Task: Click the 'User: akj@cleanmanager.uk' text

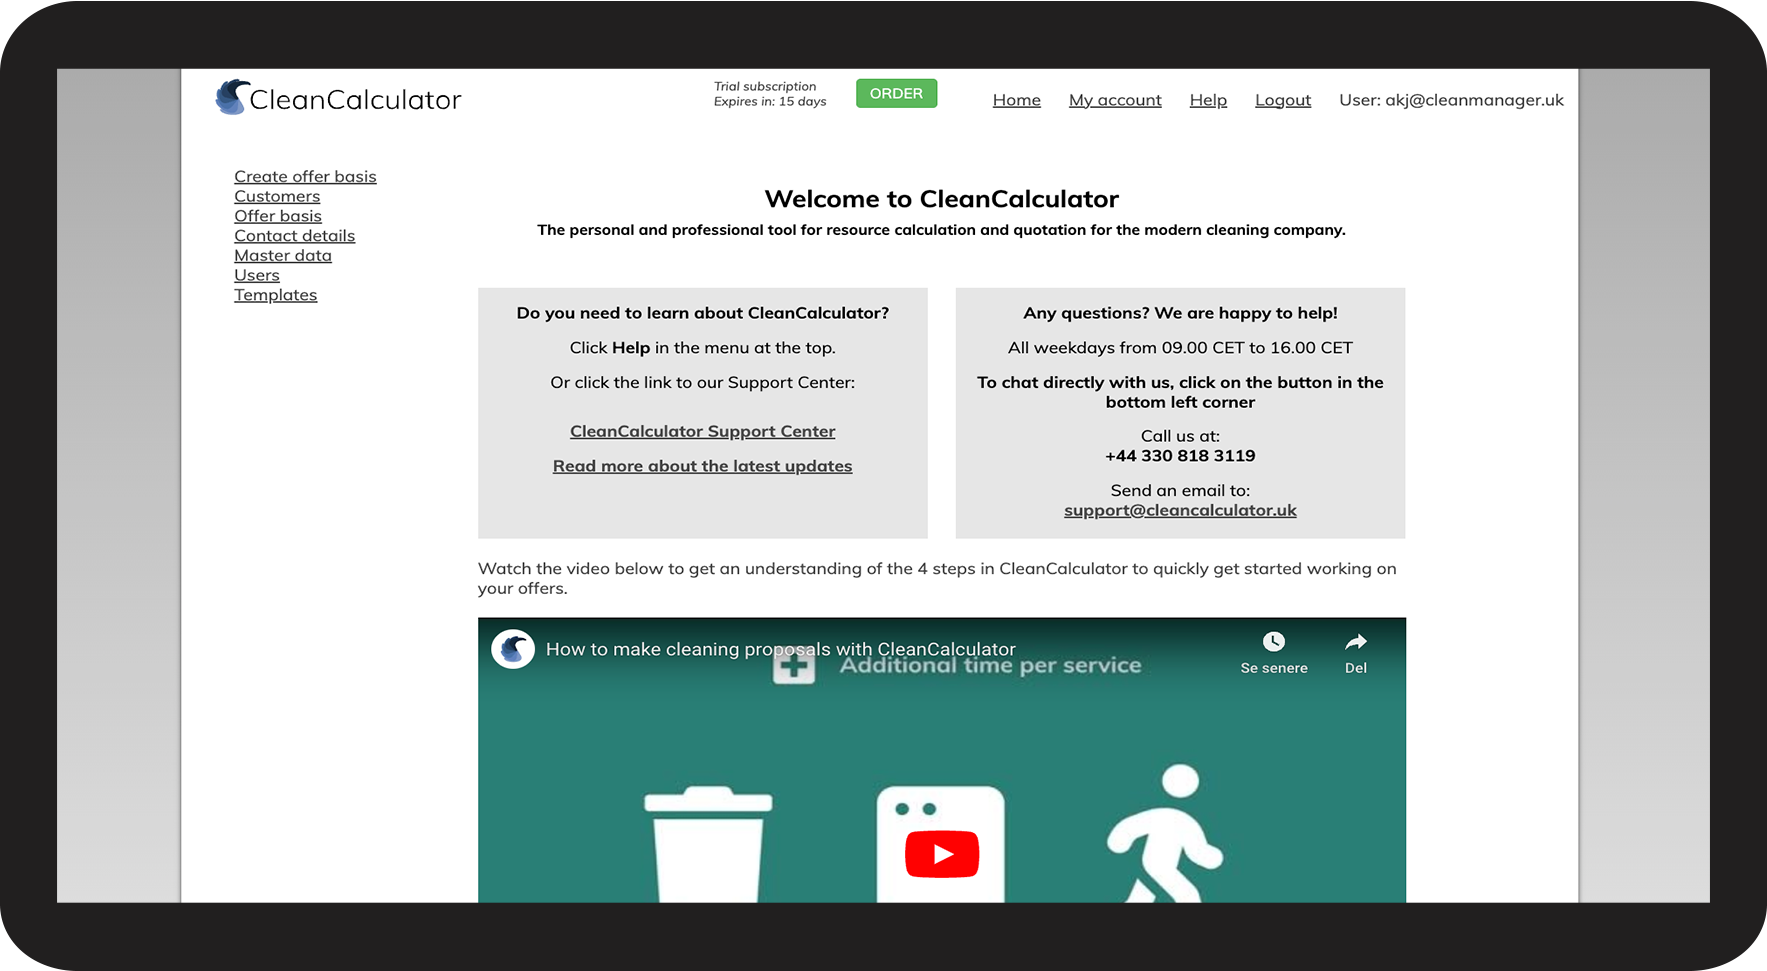Action: 1451,100
